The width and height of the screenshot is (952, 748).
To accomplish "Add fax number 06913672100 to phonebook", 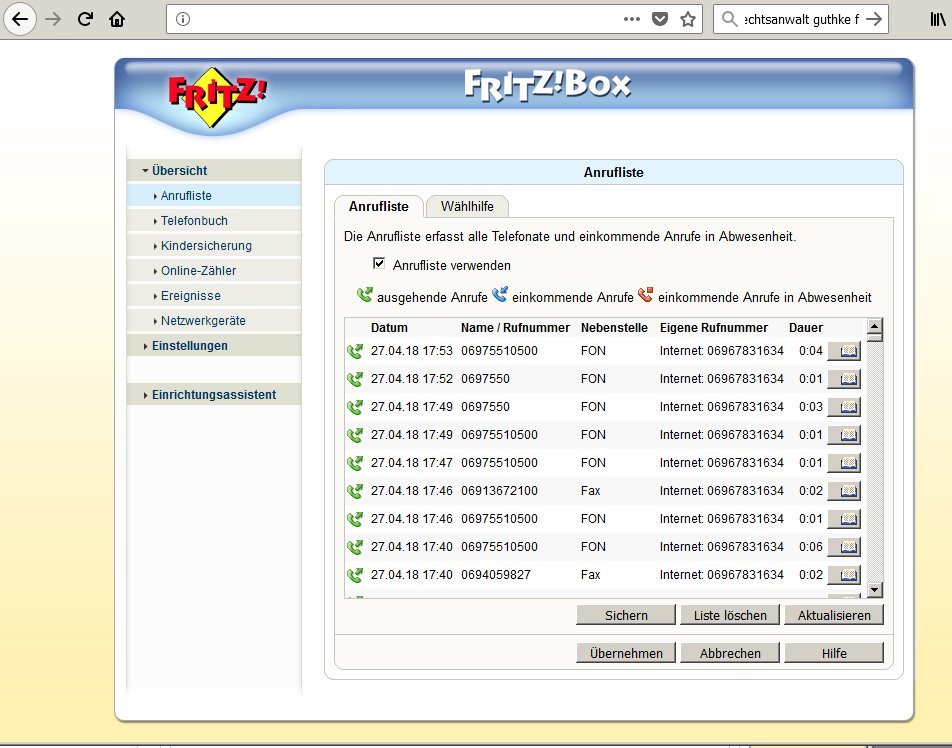I will (844, 491).
